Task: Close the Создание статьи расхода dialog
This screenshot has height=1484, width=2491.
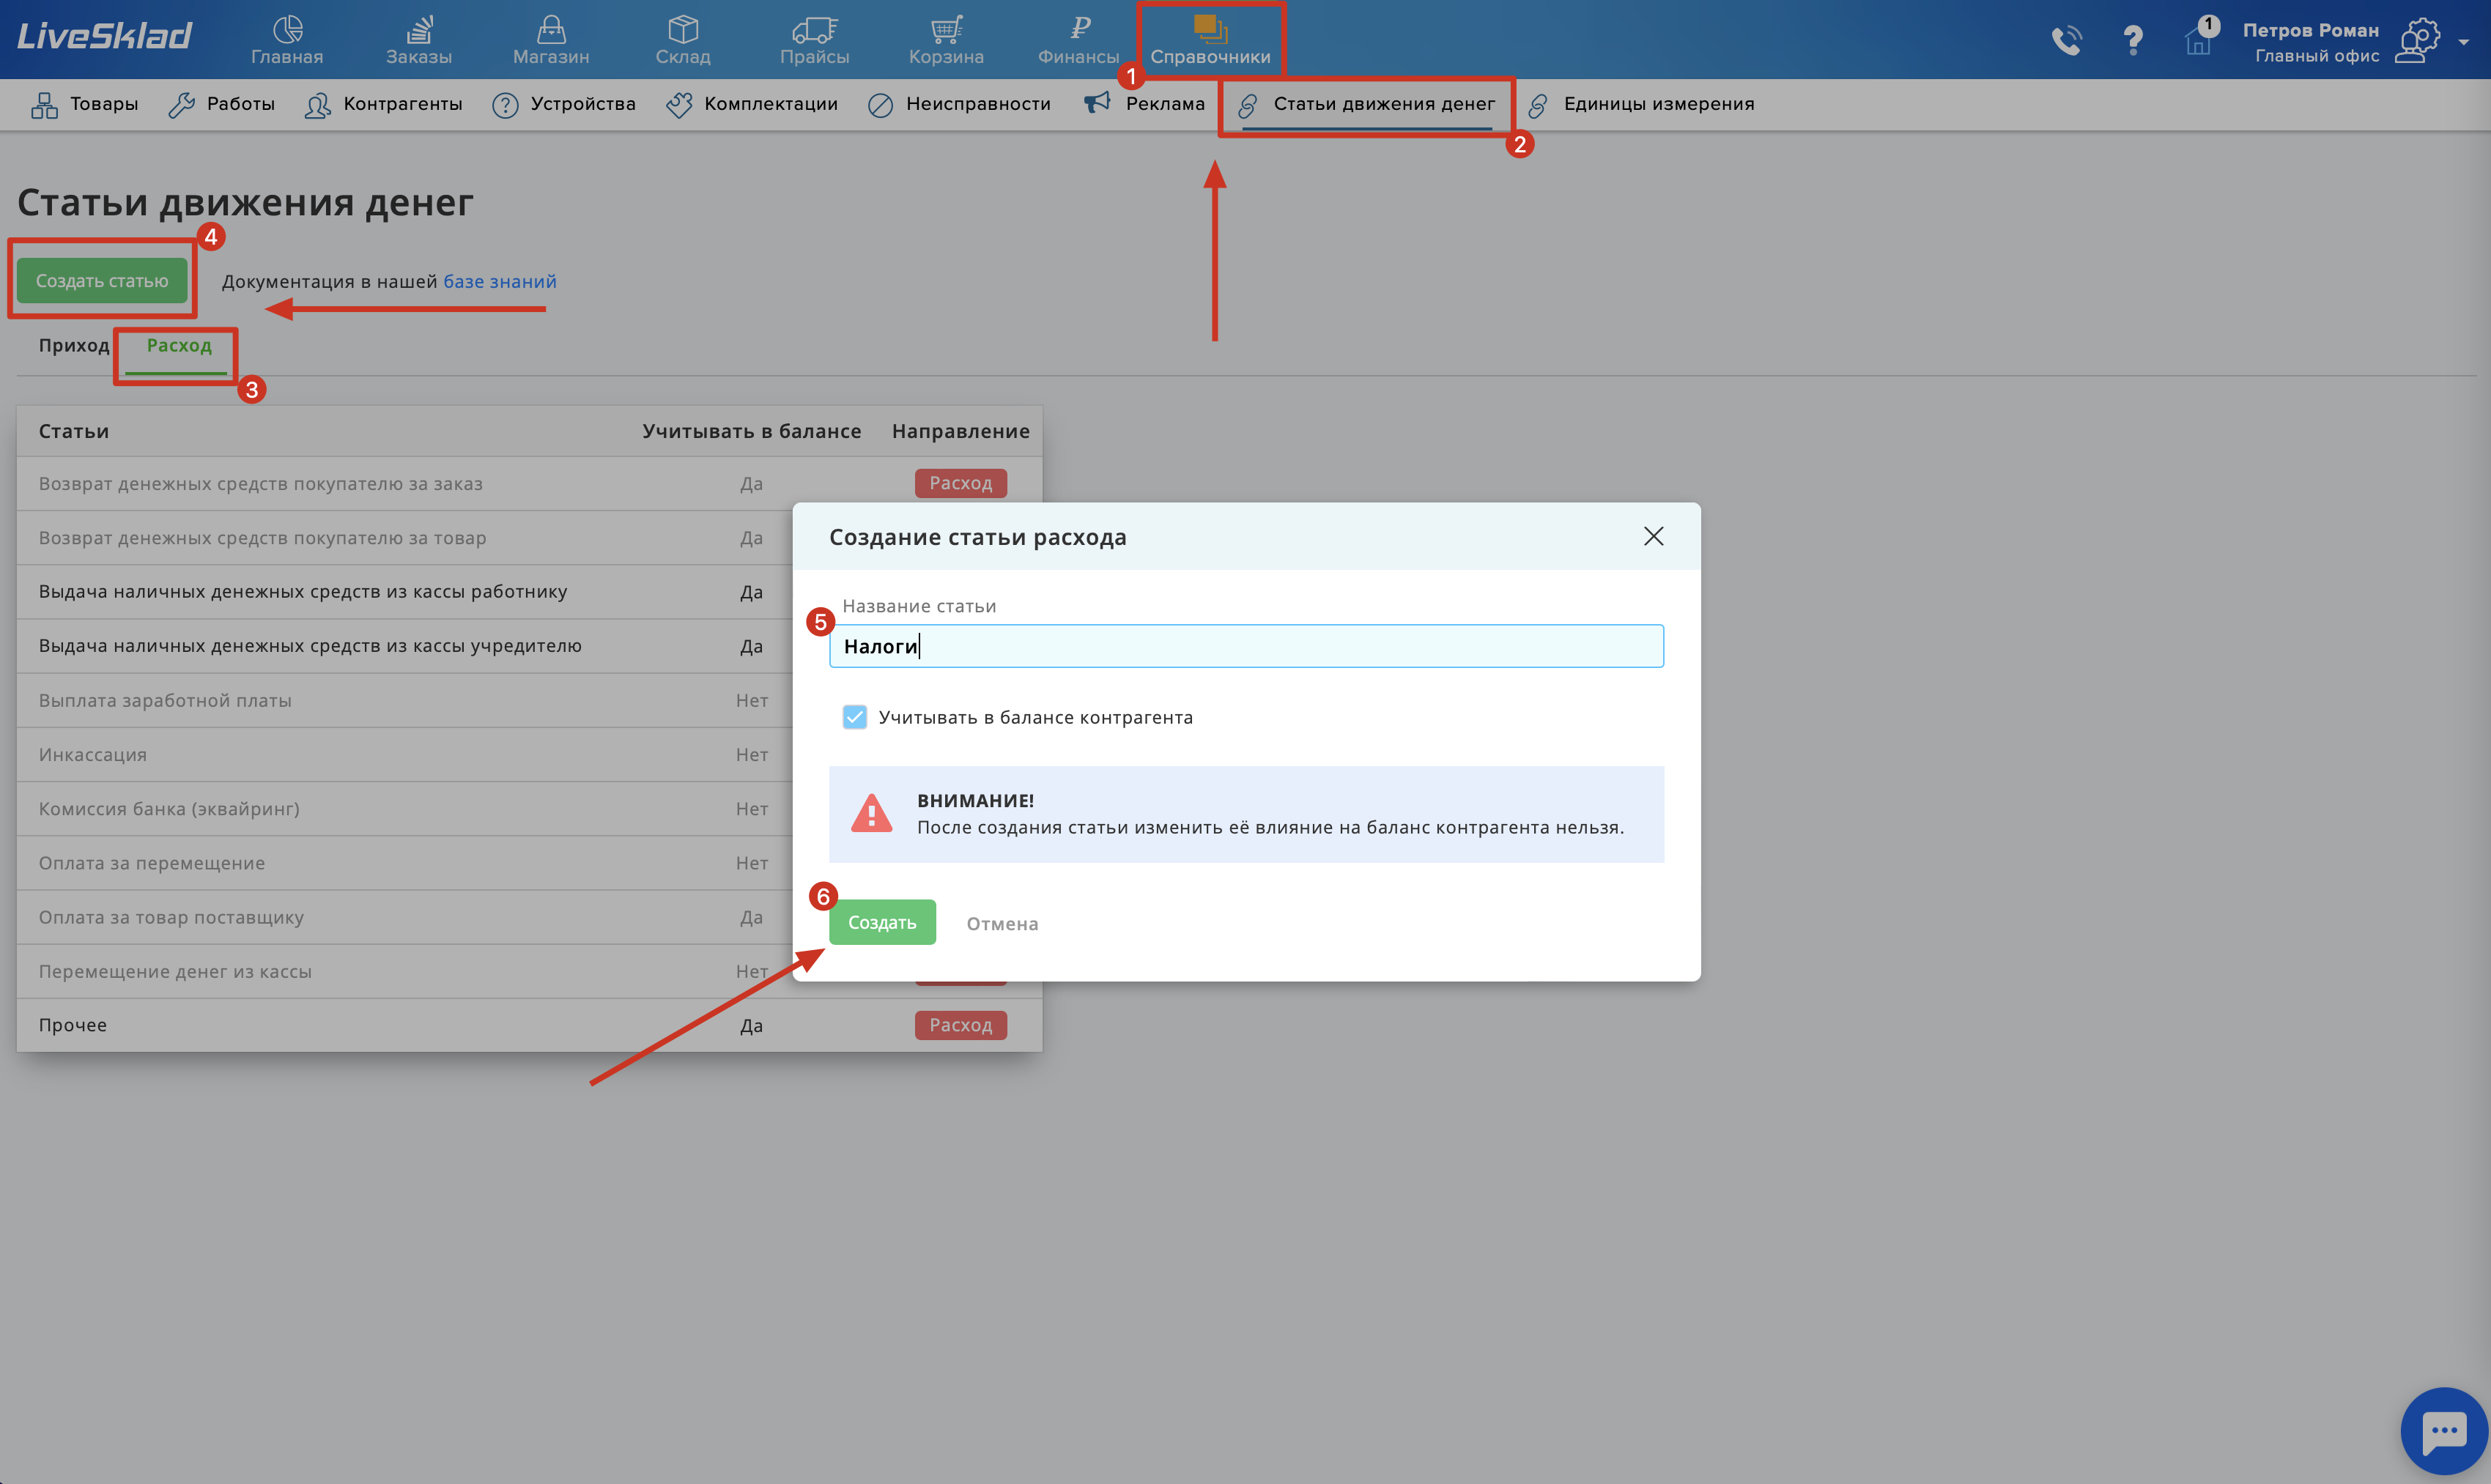Action: [1654, 536]
